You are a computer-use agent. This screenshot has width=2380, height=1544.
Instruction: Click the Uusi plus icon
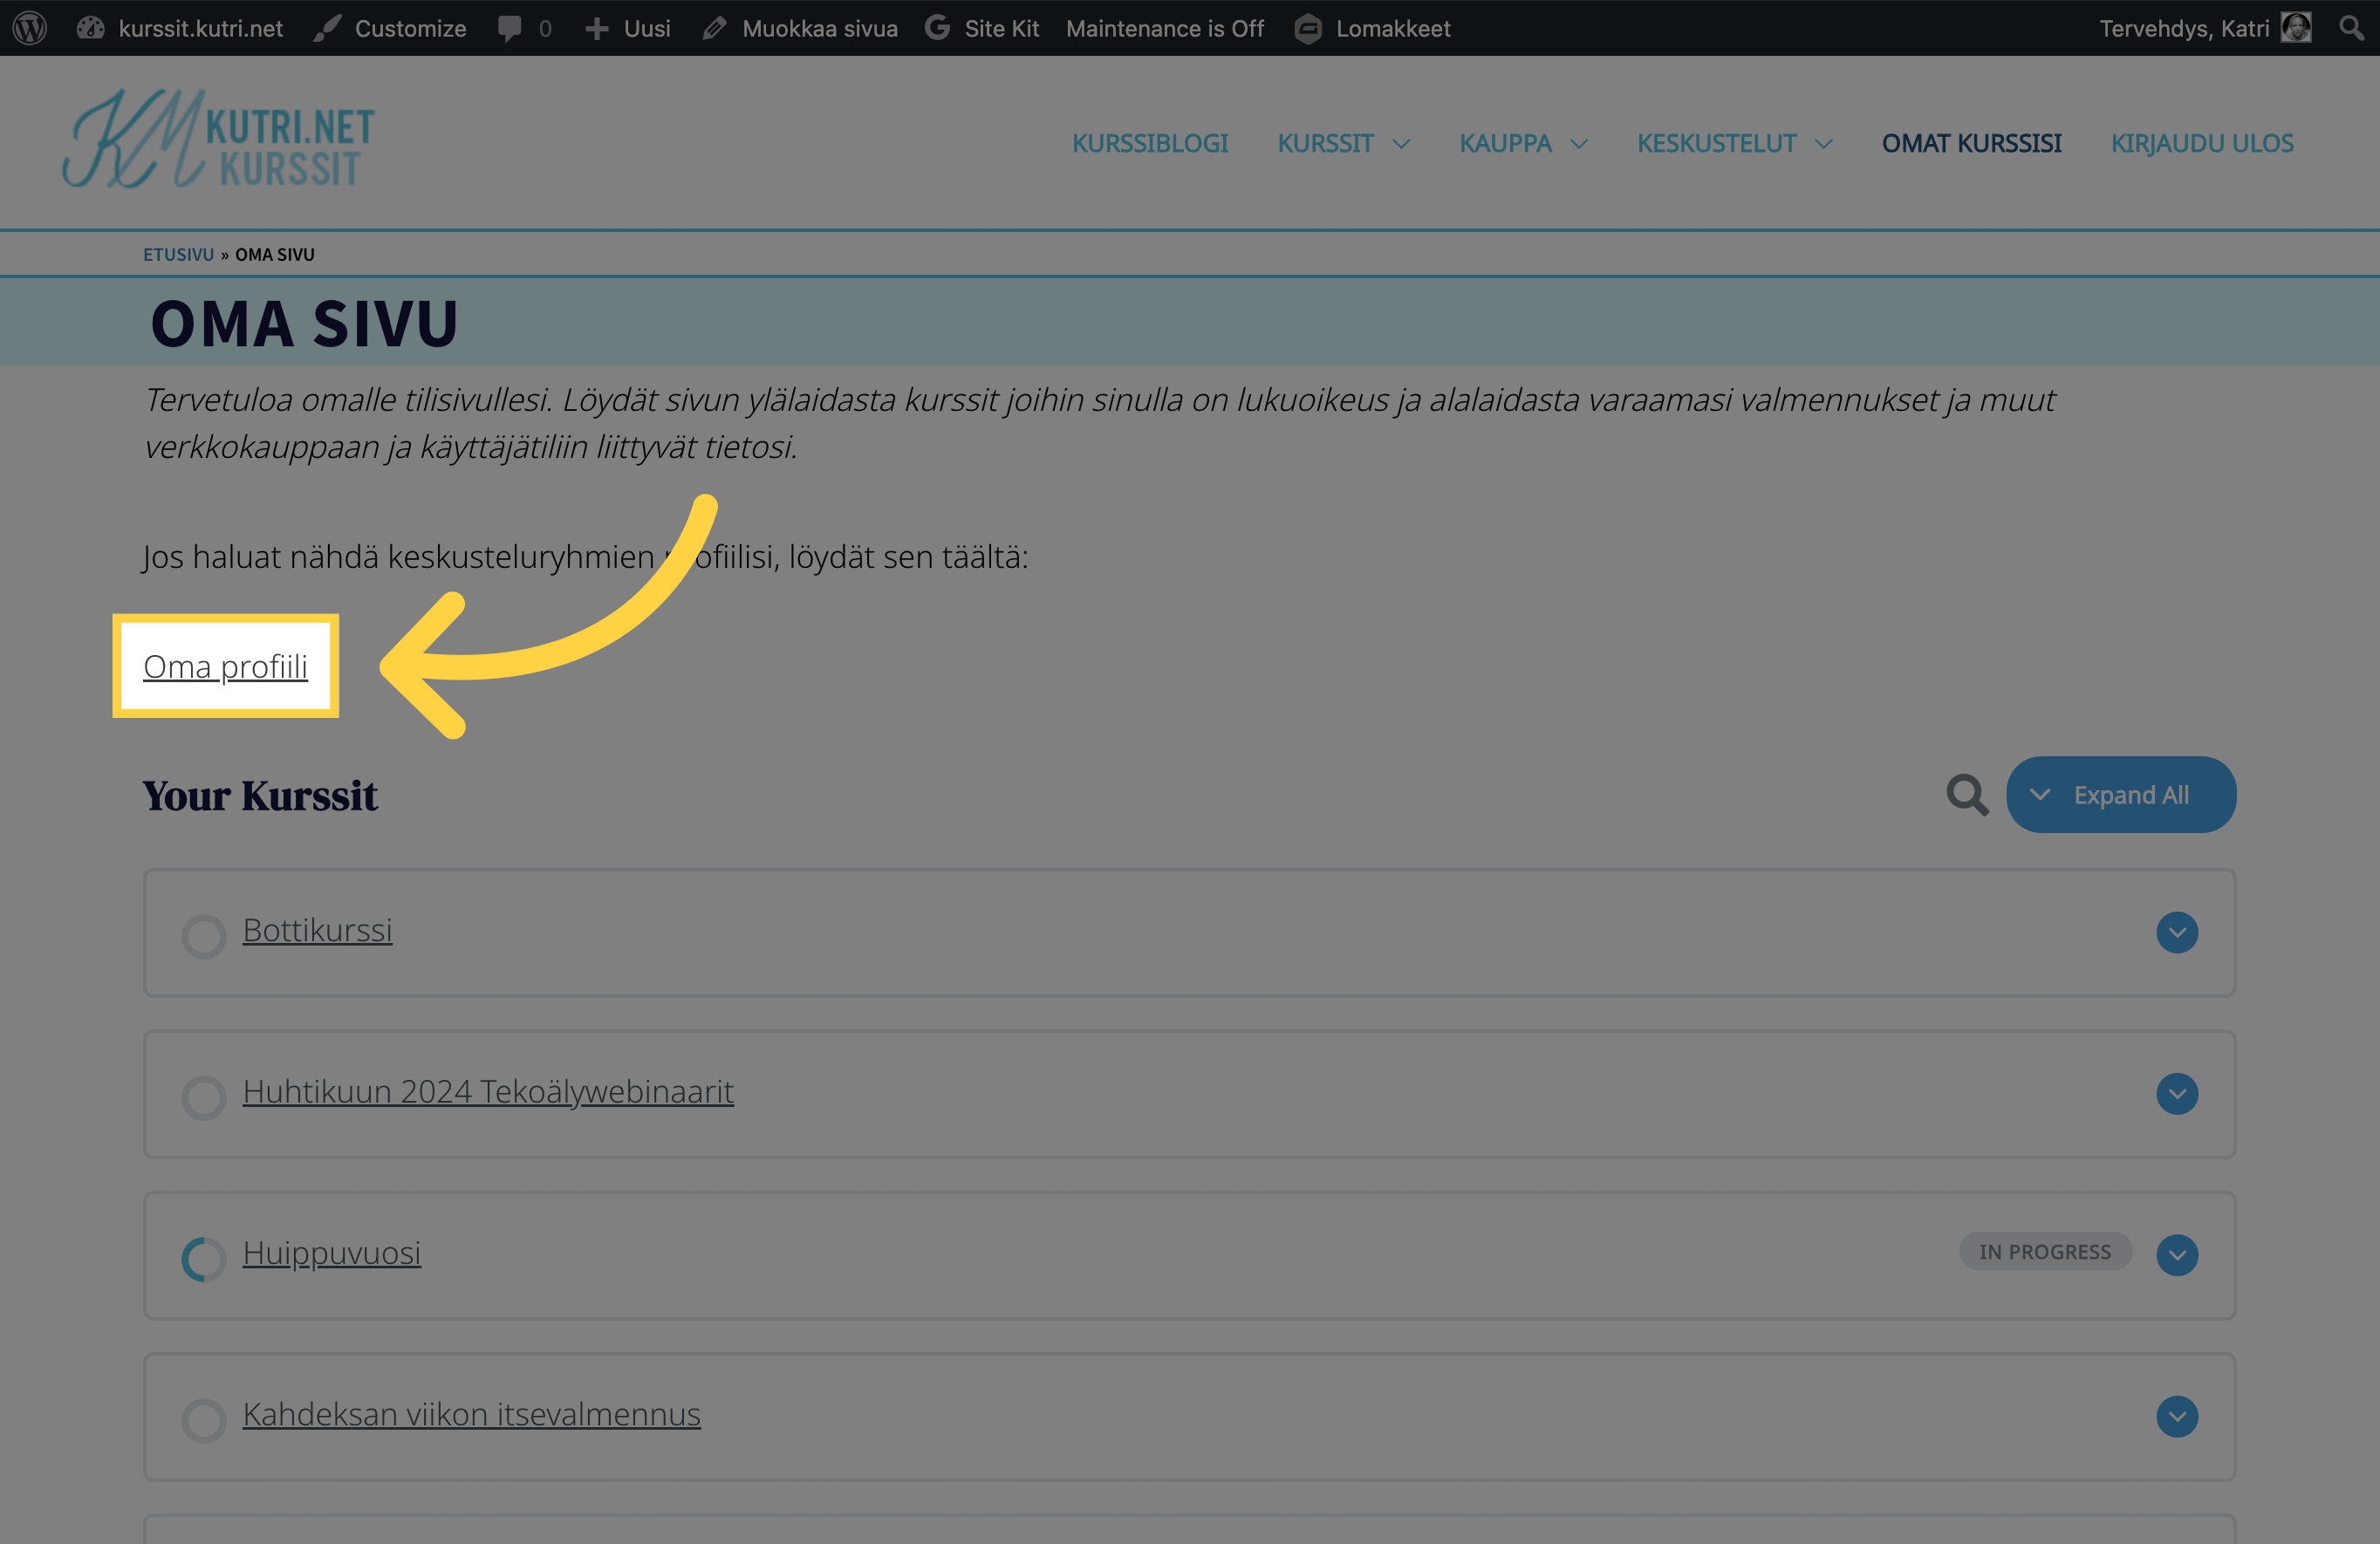pos(597,28)
